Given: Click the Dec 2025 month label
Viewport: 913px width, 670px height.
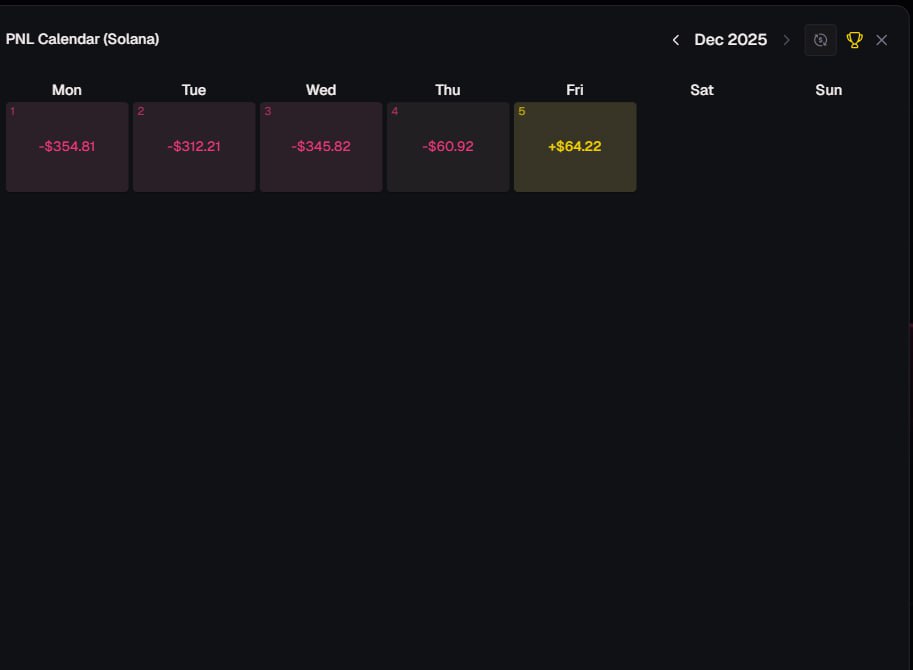Looking at the screenshot, I should [731, 40].
